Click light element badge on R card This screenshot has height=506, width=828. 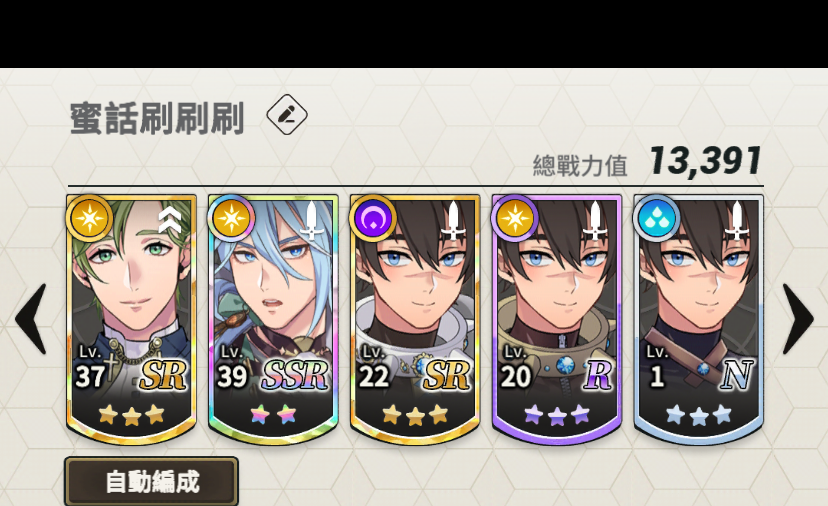click(x=514, y=218)
